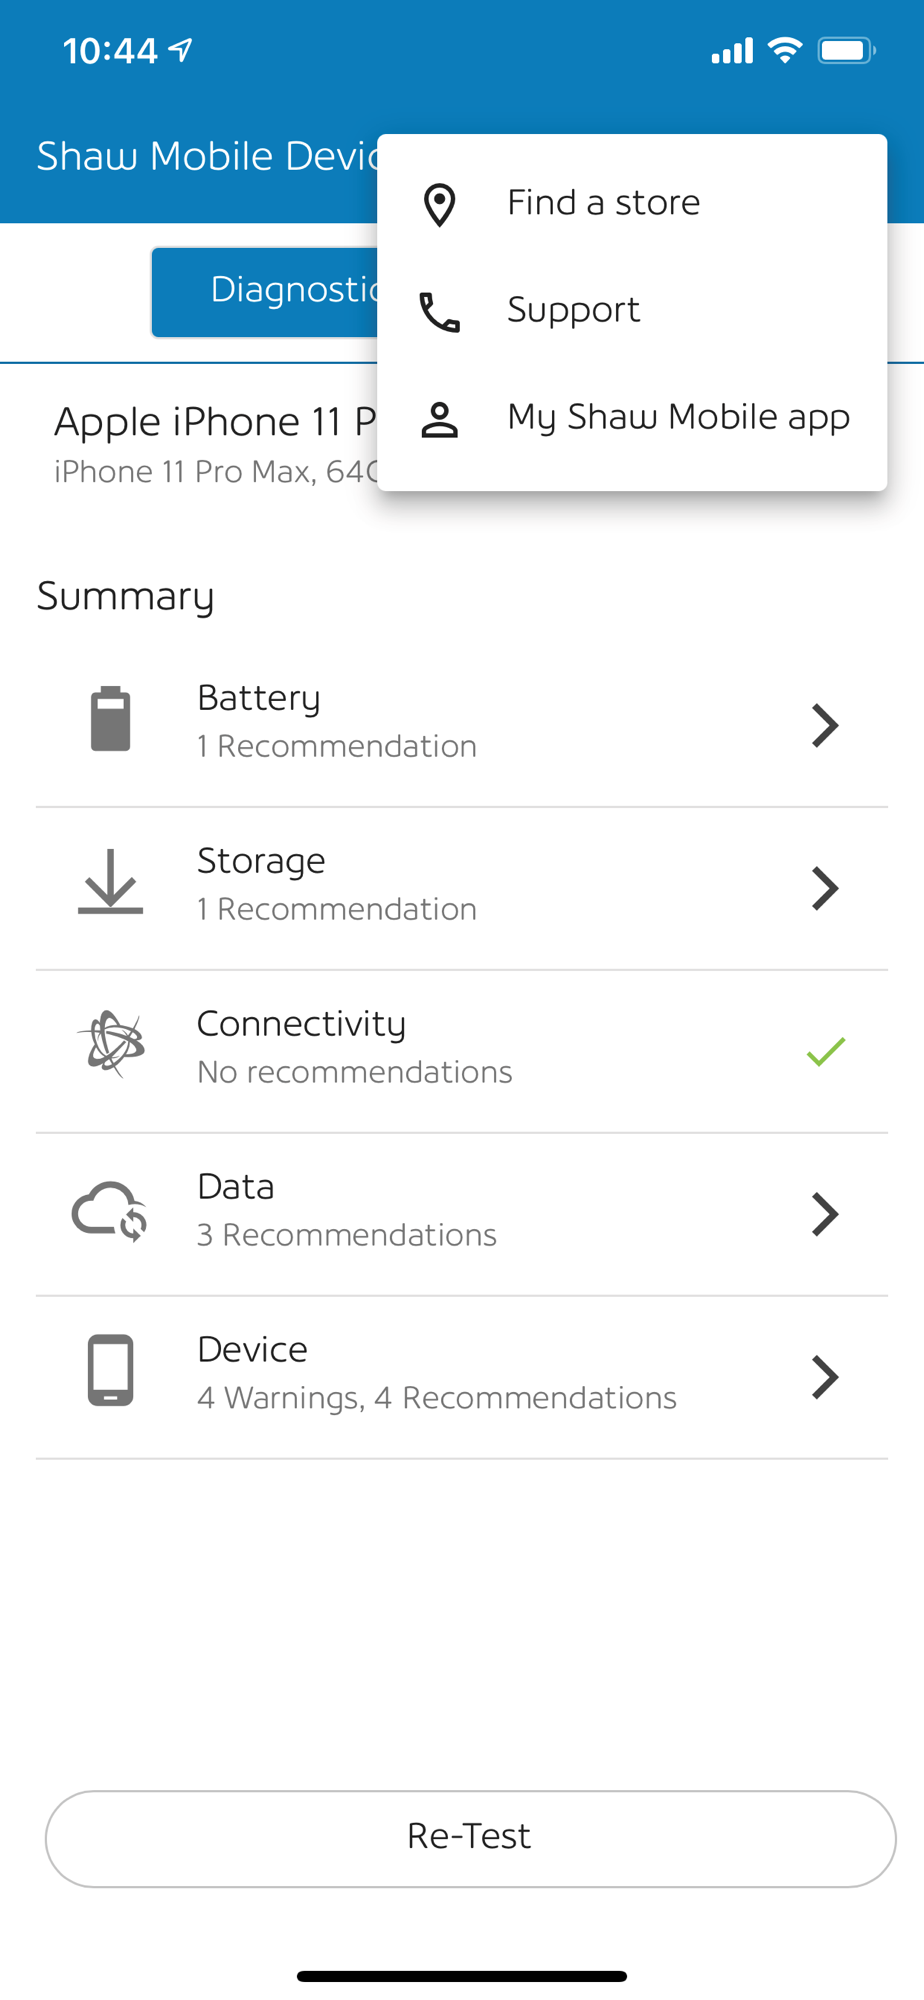
Task: Tap the Apple iPhone 11 Pro device header
Action: click(215, 443)
